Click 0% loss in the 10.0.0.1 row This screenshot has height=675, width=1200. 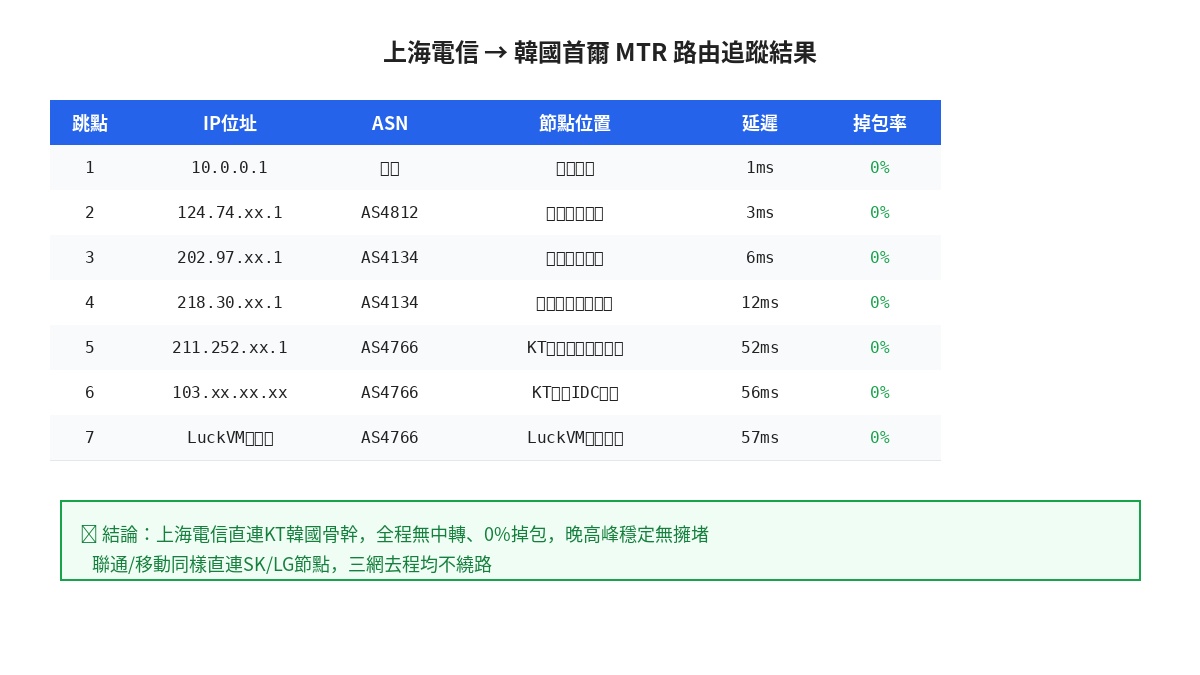pos(880,168)
